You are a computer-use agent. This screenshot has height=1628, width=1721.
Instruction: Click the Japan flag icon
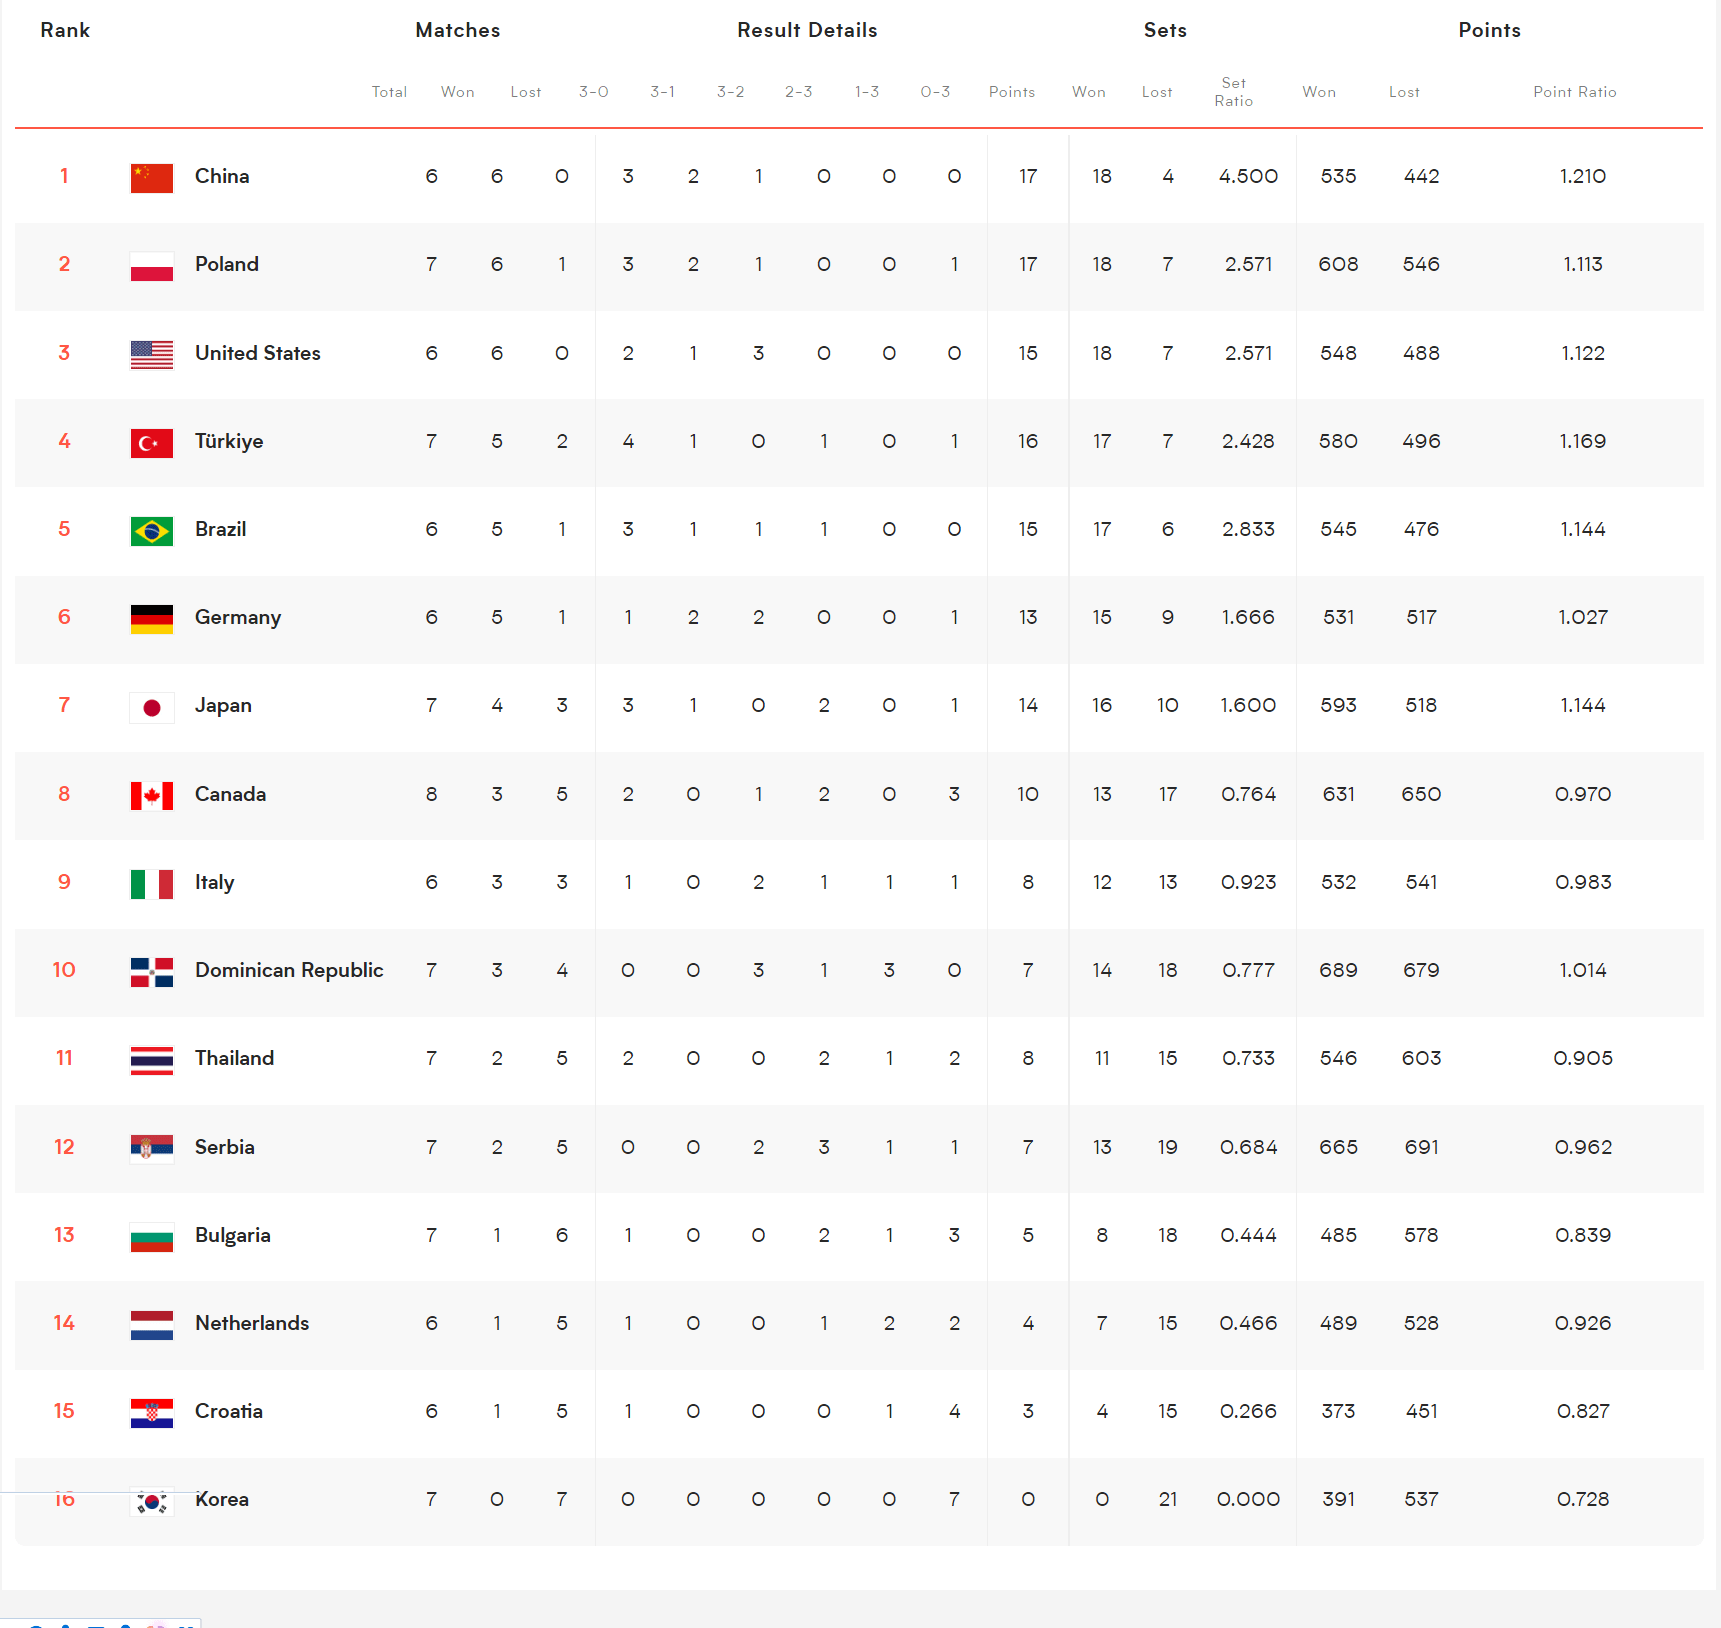[x=152, y=708]
